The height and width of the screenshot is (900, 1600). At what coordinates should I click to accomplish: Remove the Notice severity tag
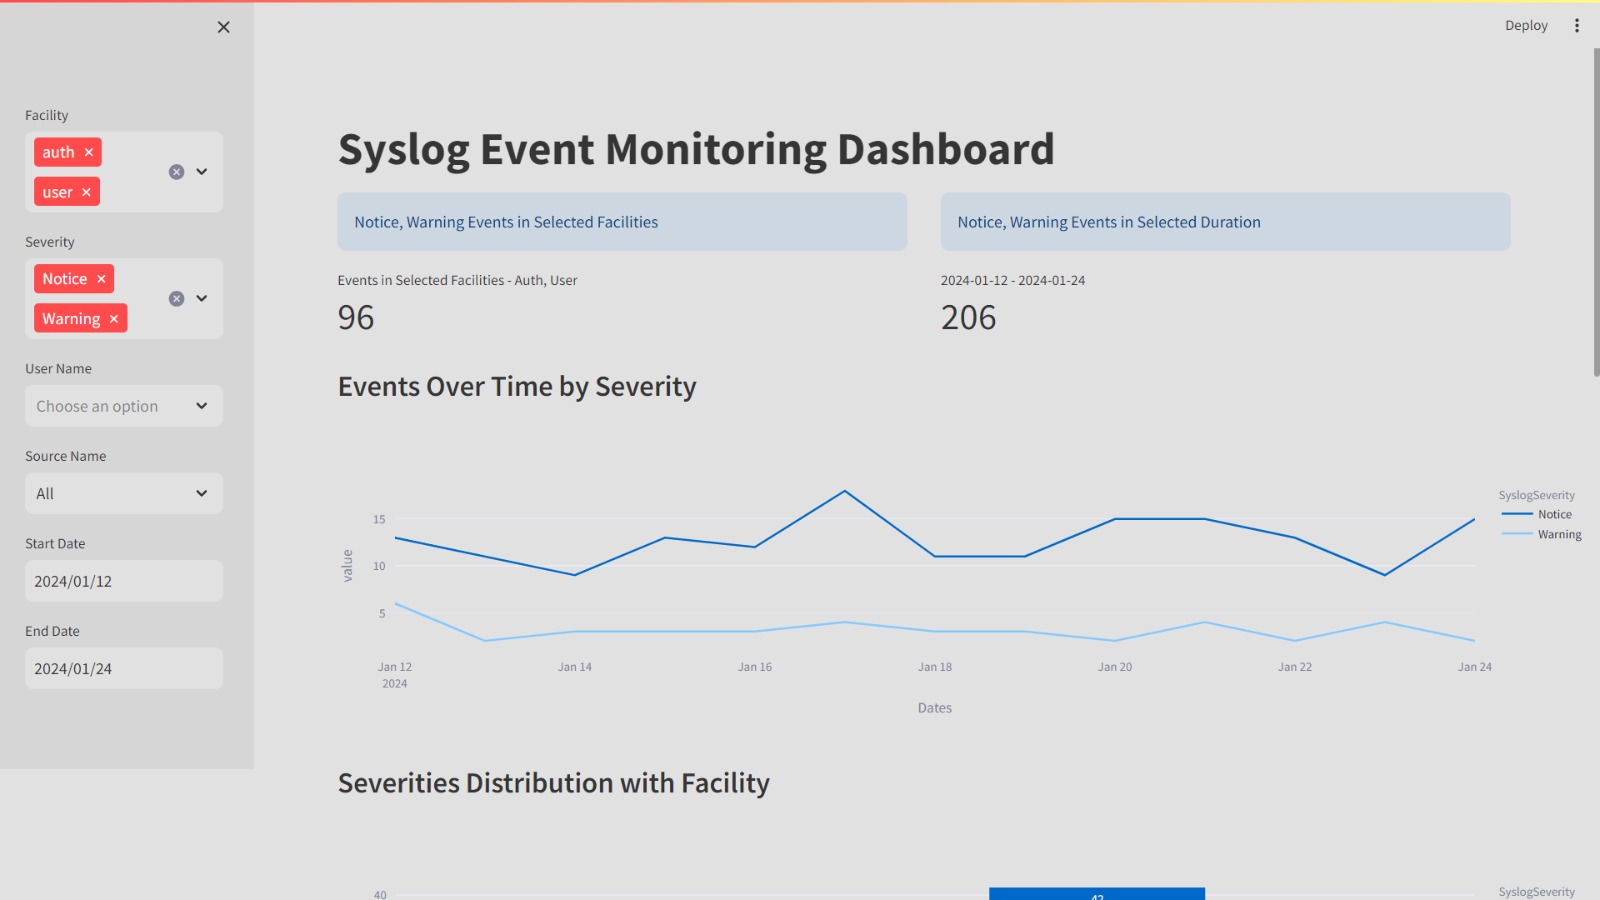pos(101,279)
